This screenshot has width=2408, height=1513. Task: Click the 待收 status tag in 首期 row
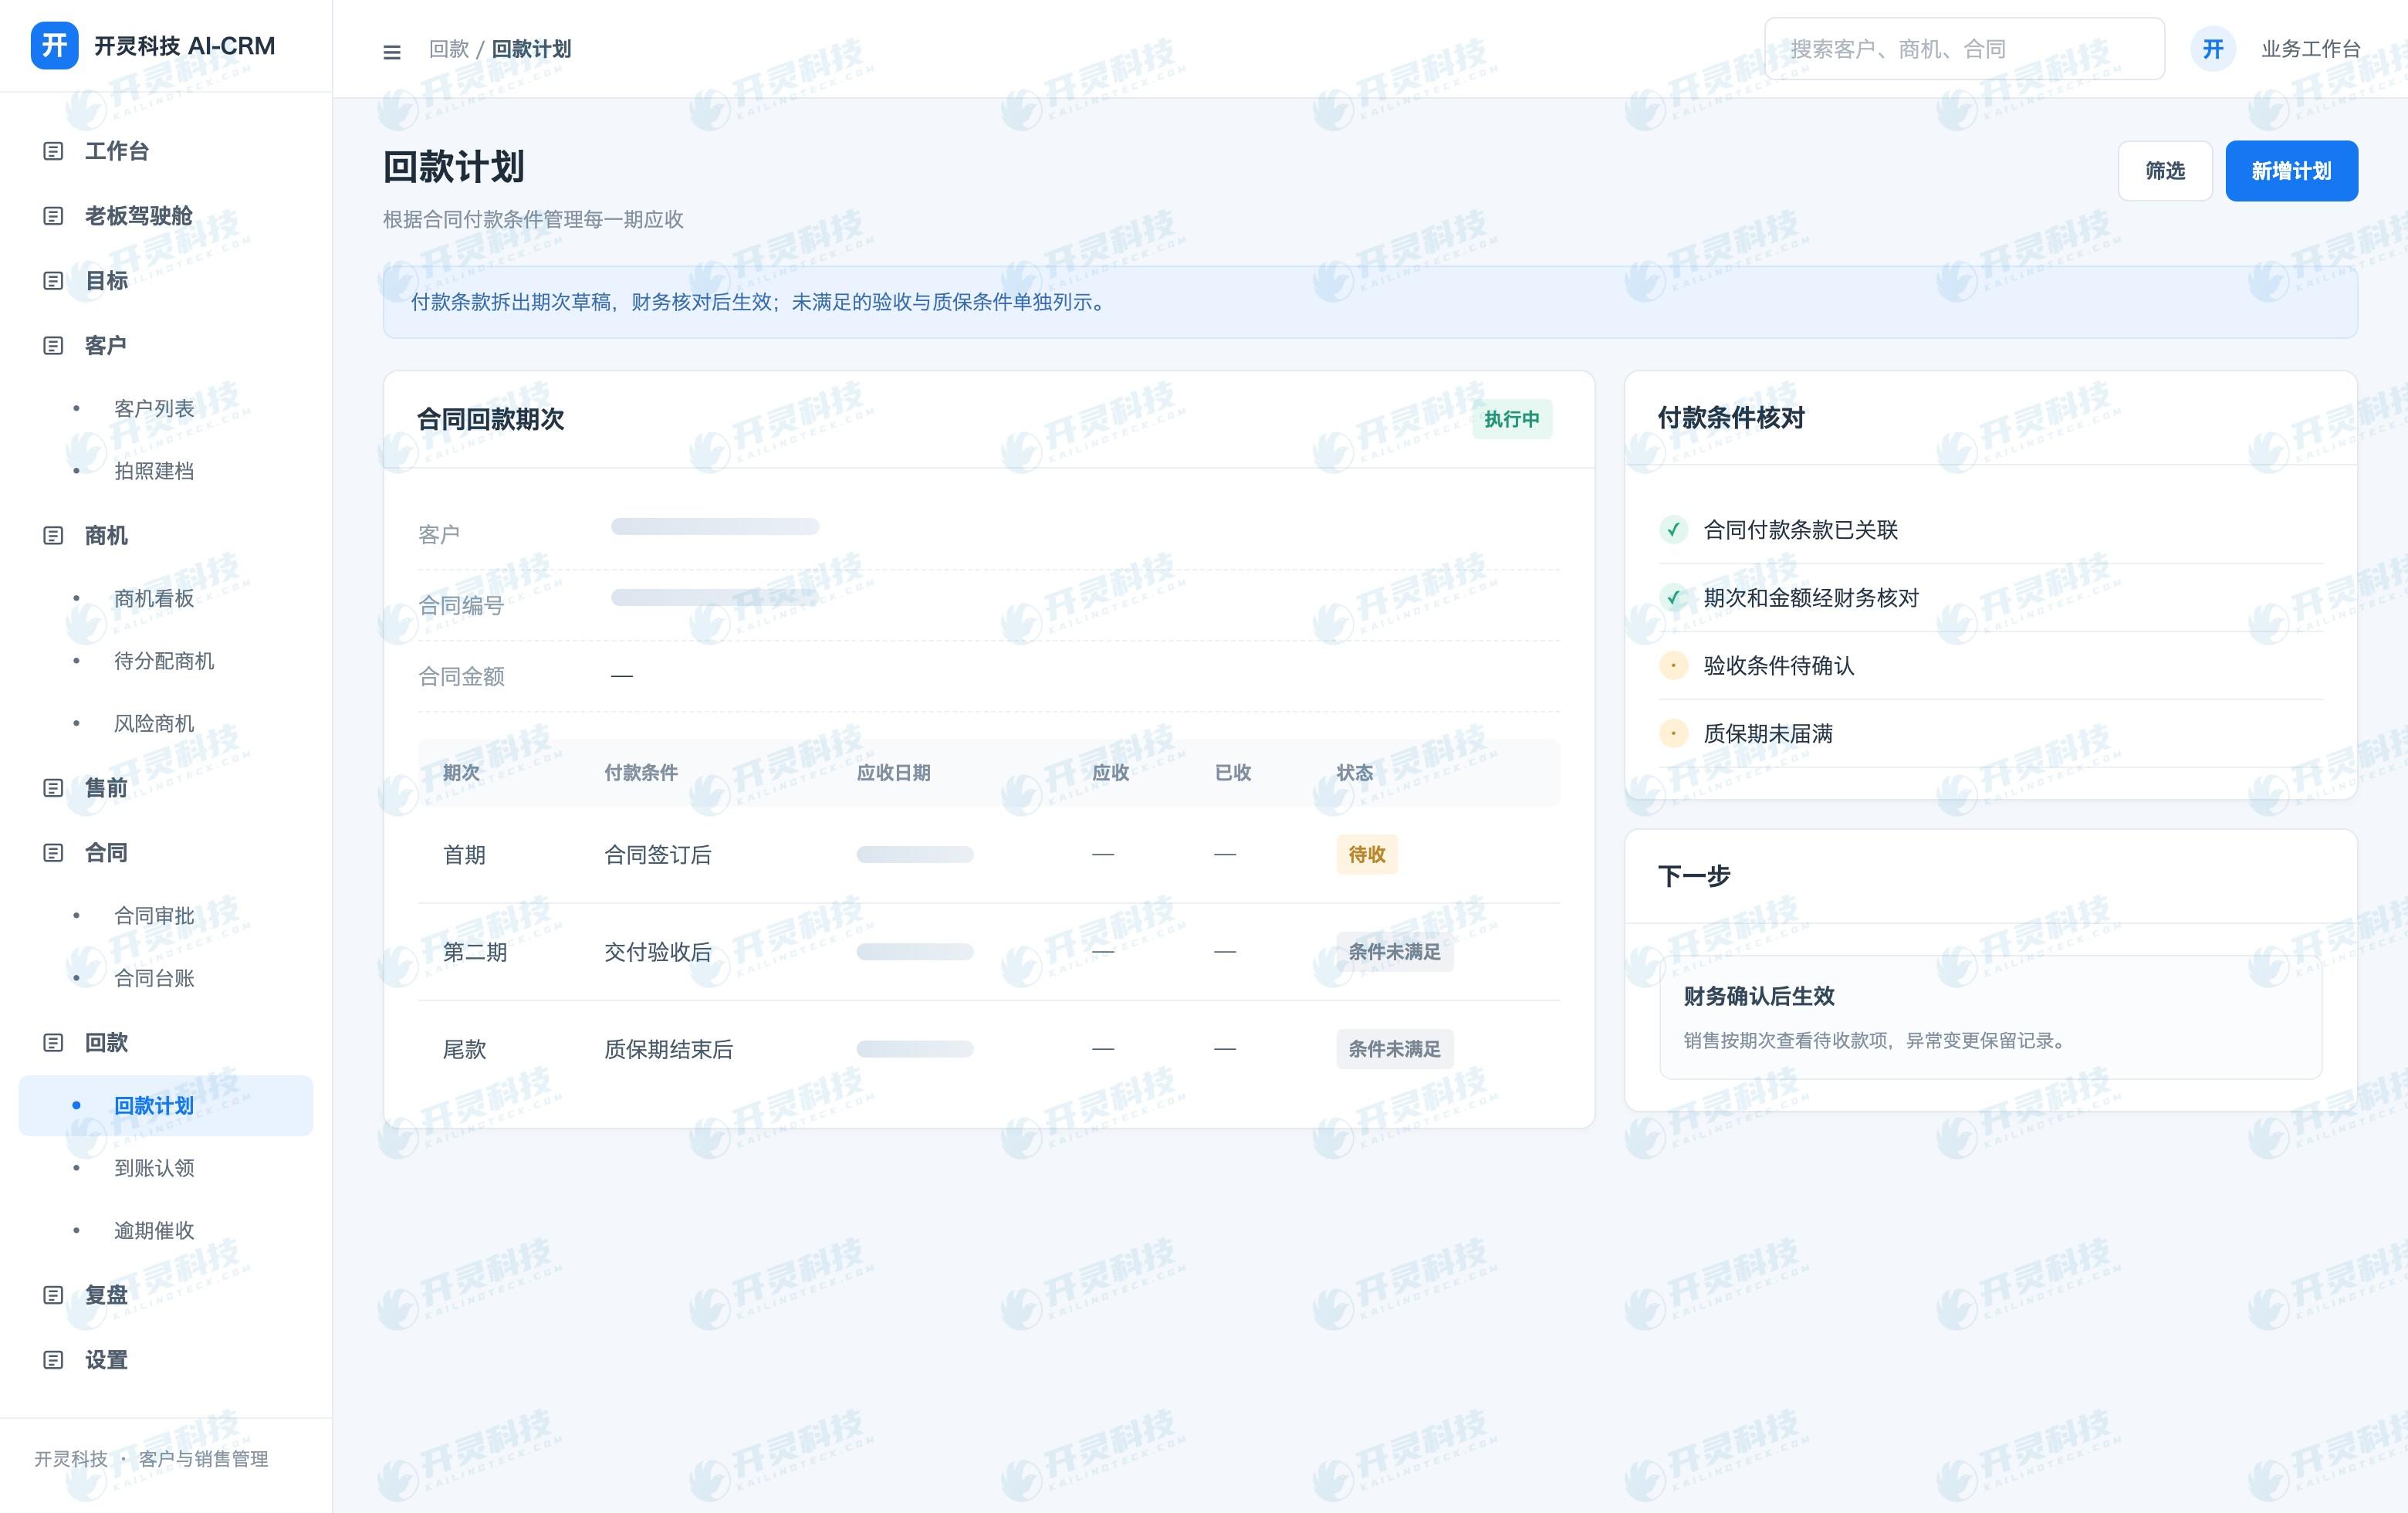tap(1367, 855)
